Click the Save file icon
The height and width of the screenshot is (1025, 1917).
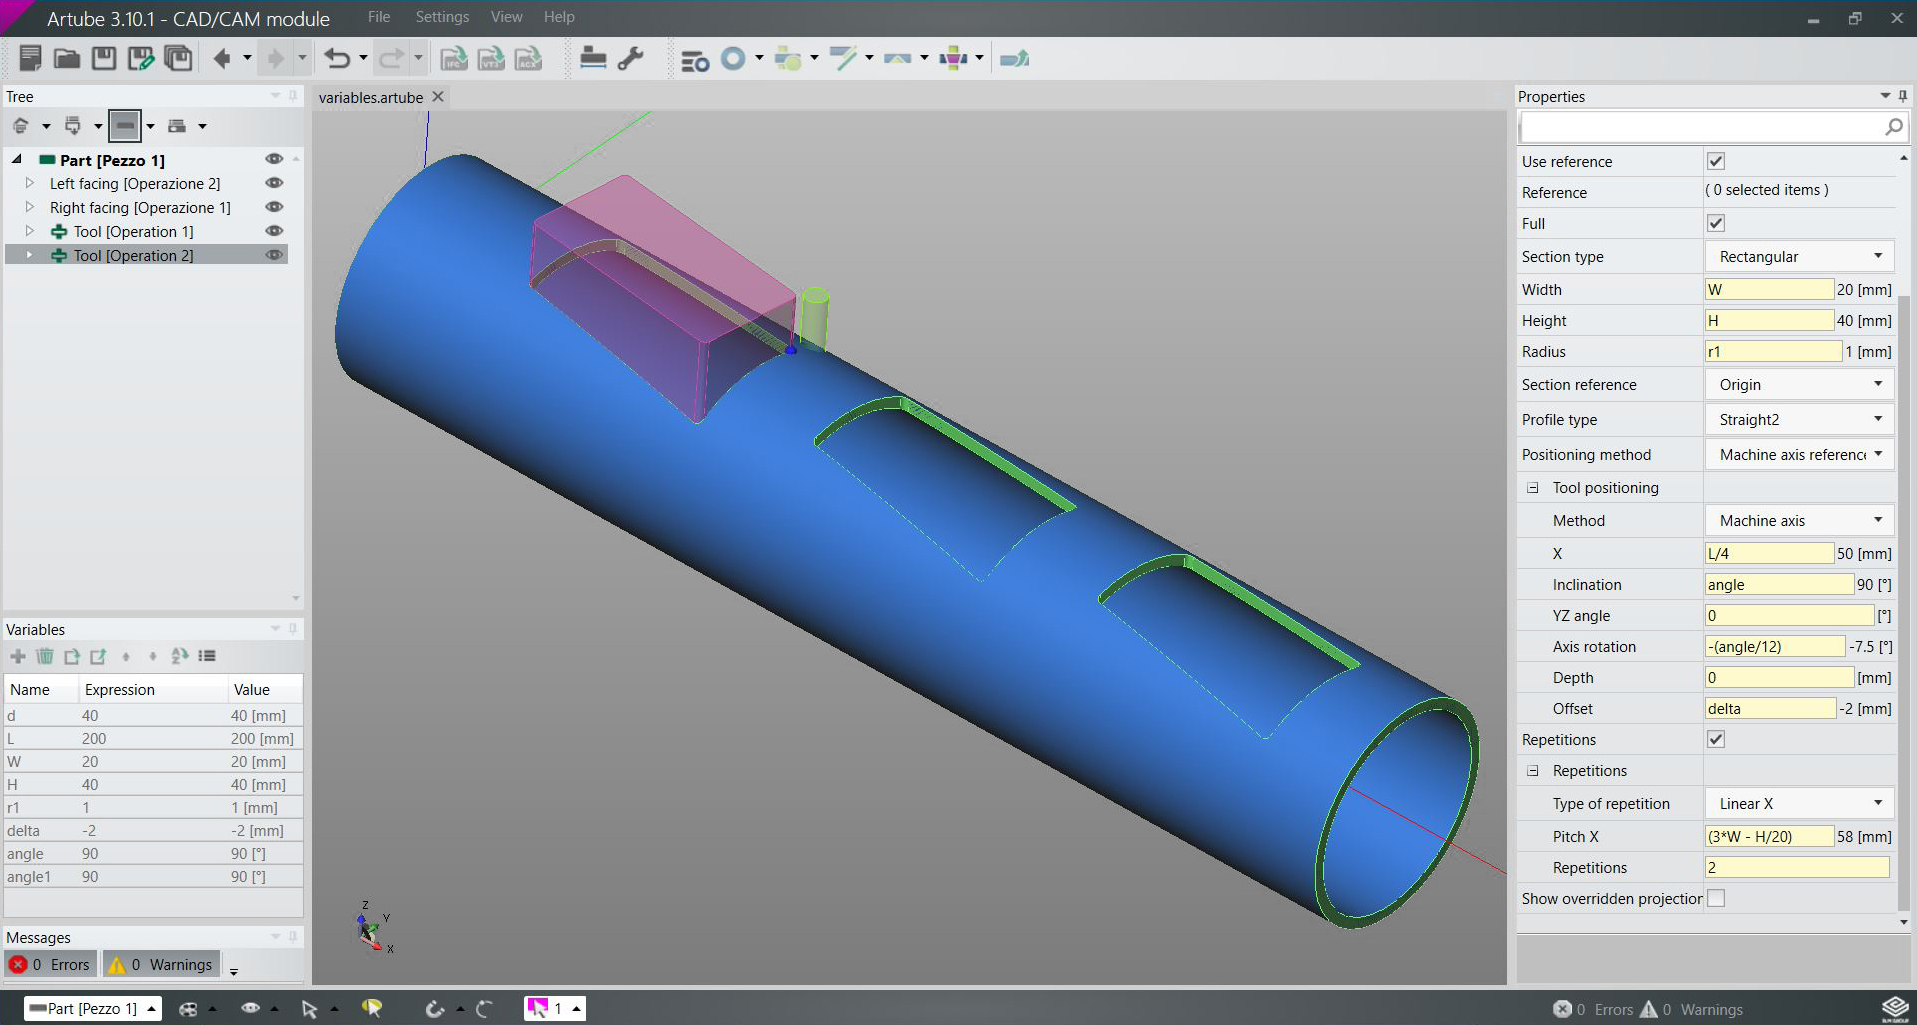click(104, 59)
